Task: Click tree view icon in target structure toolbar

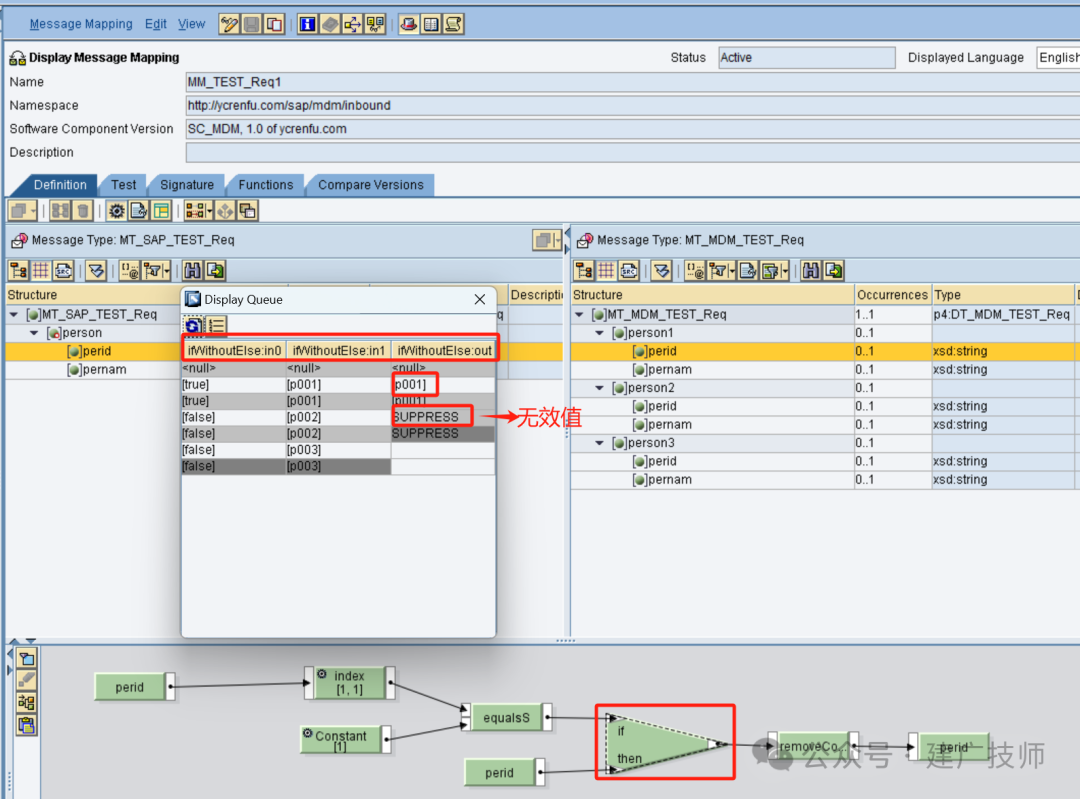Action: (584, 271)
